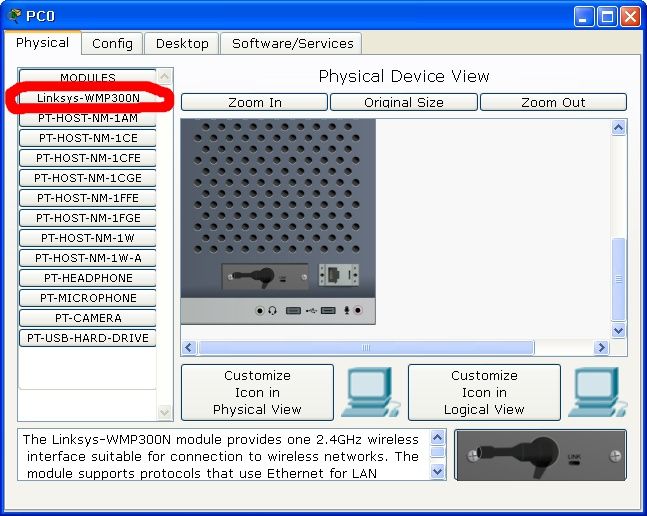
Task: Click the Original Size button
Action: coord(404,102)
